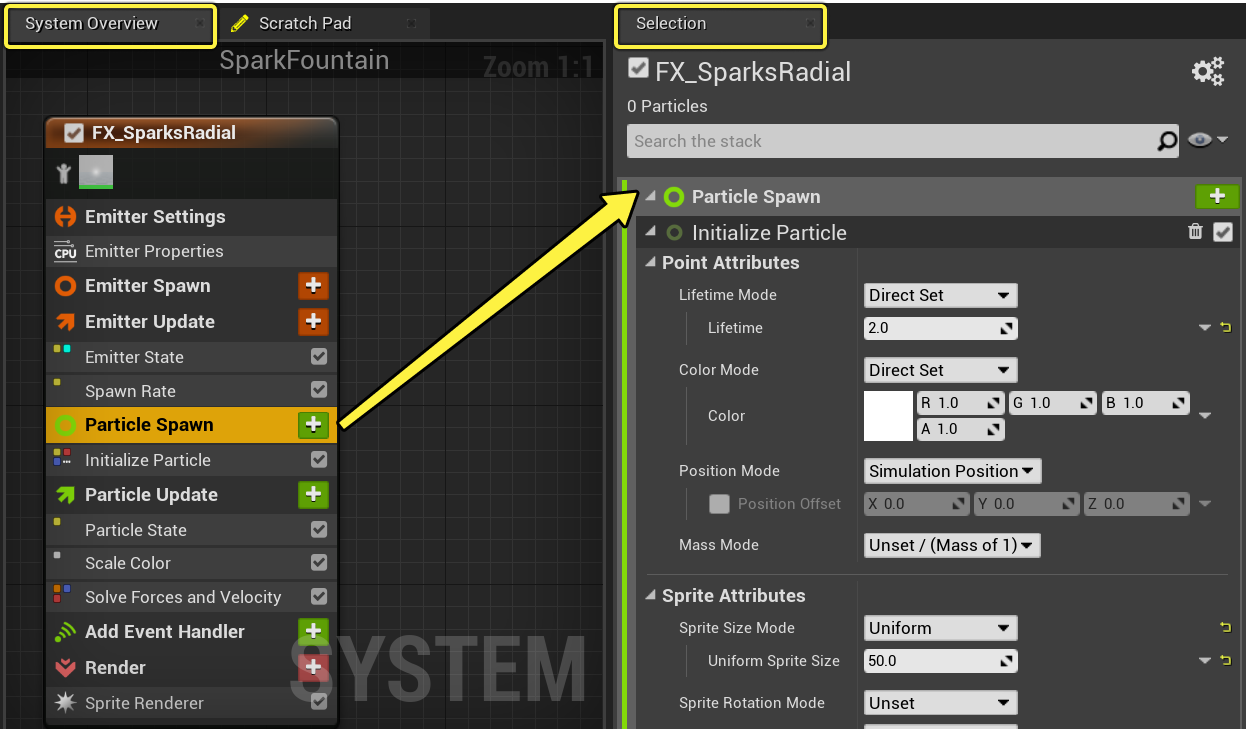This screenshot has height=729, width=1246.
Task: Click the Add Event Handler signal icon
Action: point(65,632)
